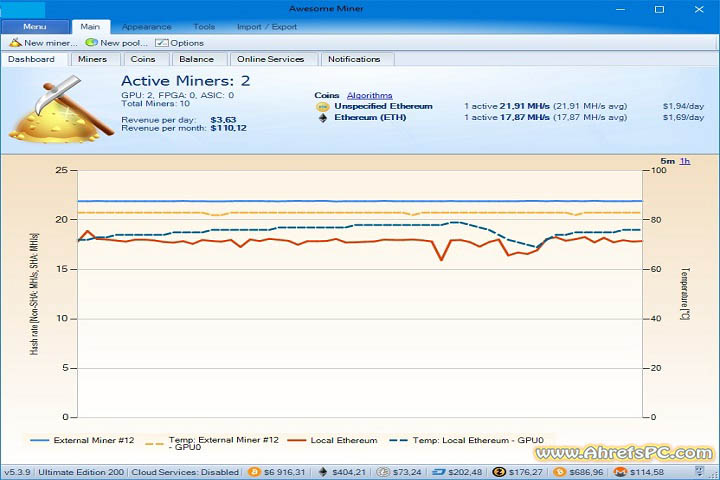Click the Ethereum (ETH) diamond icon
This screenshot has width=720, height=480.
pyautogui.click(x=323, y=118)
